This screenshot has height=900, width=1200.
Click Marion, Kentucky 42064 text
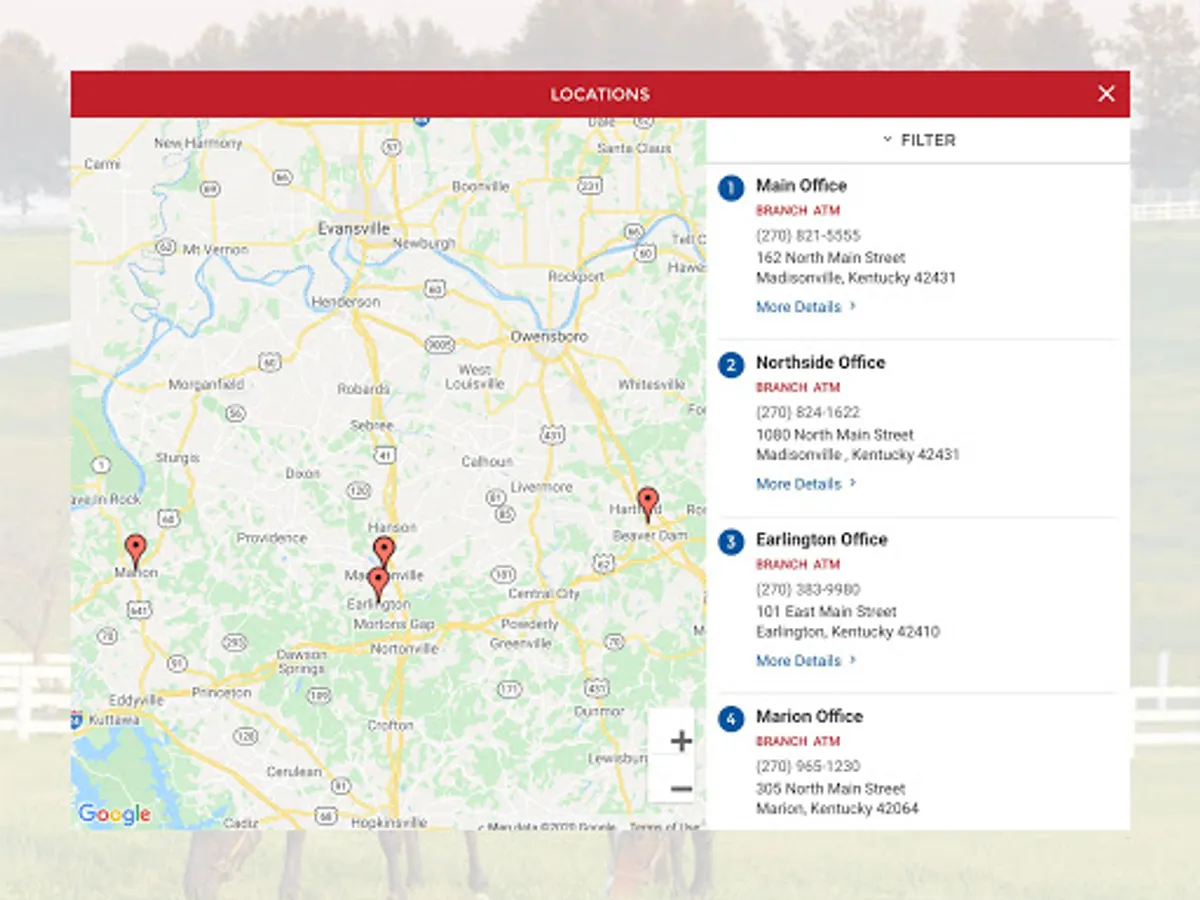click(837, 809)
